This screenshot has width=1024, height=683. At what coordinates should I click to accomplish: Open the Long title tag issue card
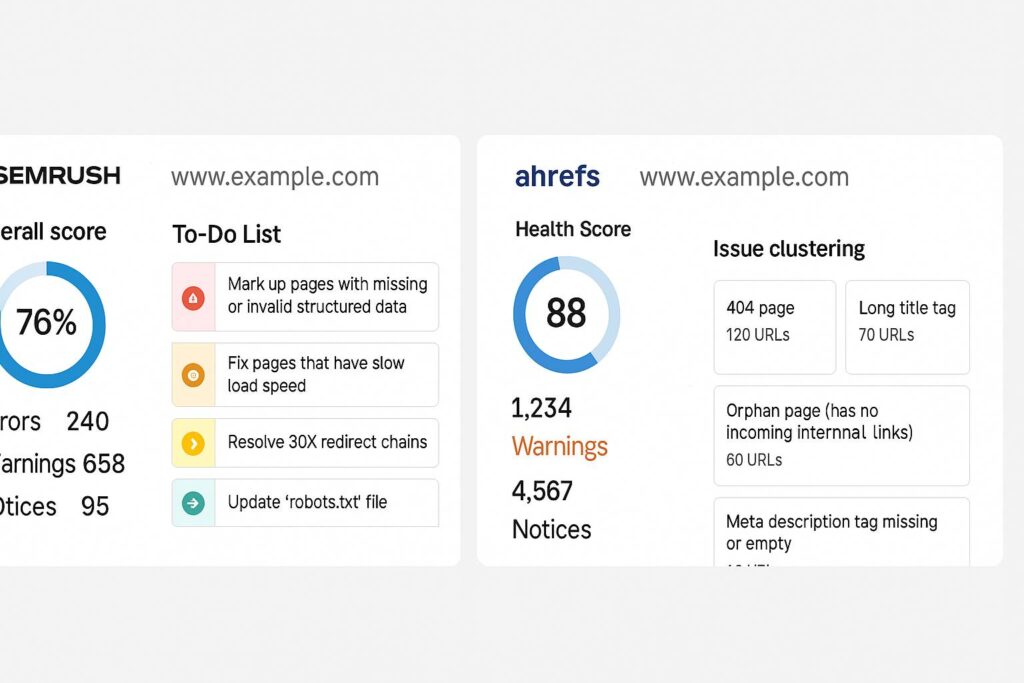(x=907, y=327)
